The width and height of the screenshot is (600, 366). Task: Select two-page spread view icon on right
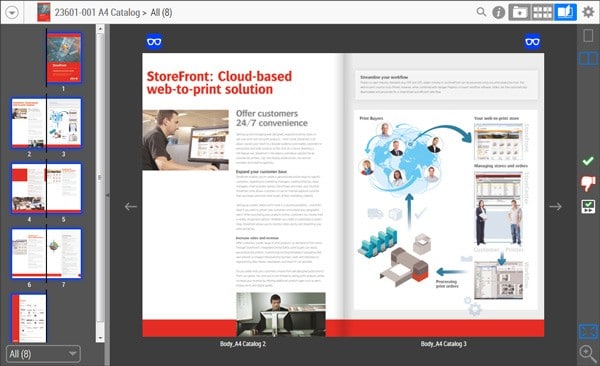coord(588,59)
